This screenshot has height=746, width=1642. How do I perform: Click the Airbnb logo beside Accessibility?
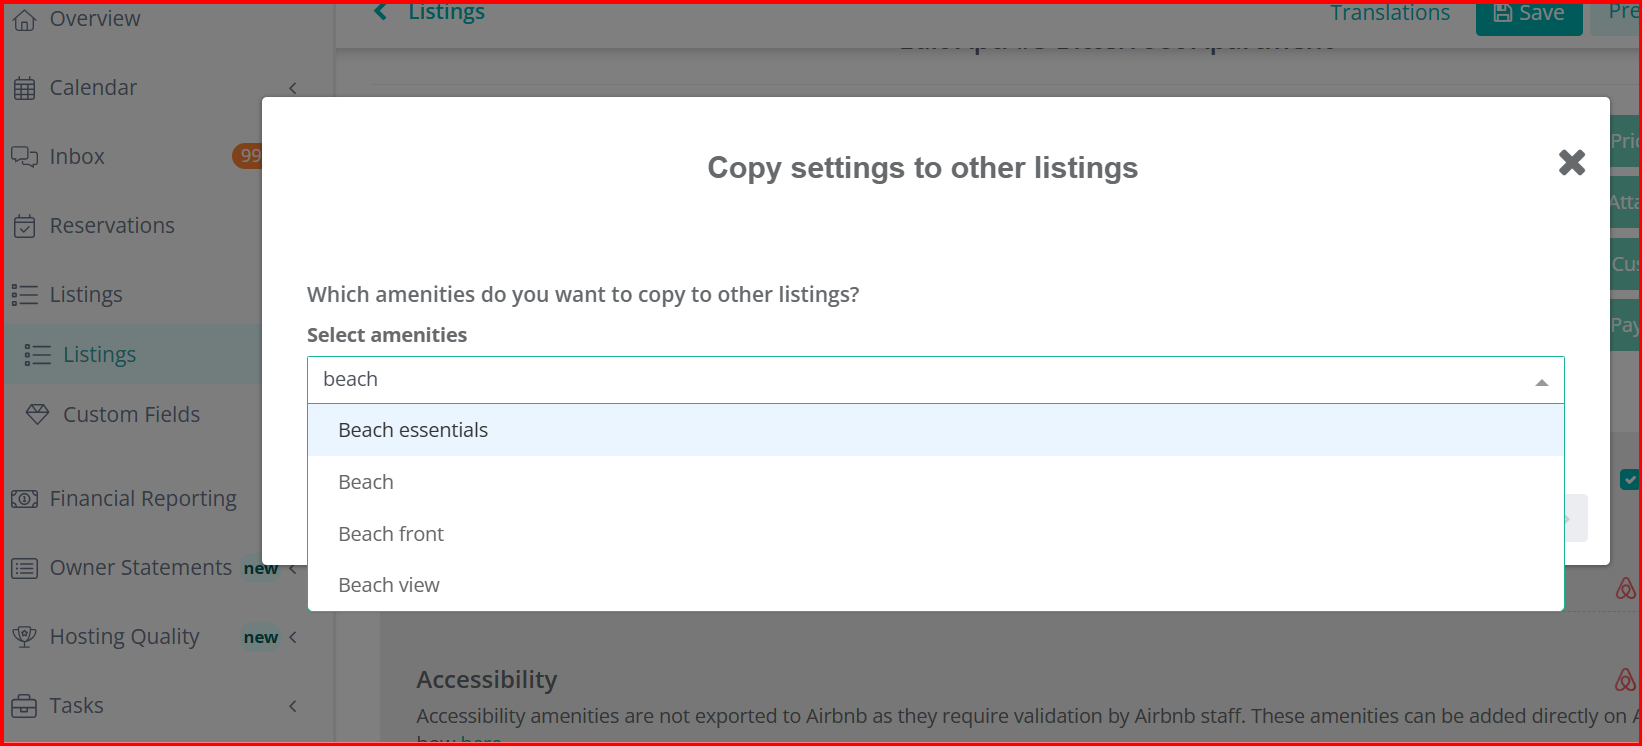click(x=1626, y=680)
